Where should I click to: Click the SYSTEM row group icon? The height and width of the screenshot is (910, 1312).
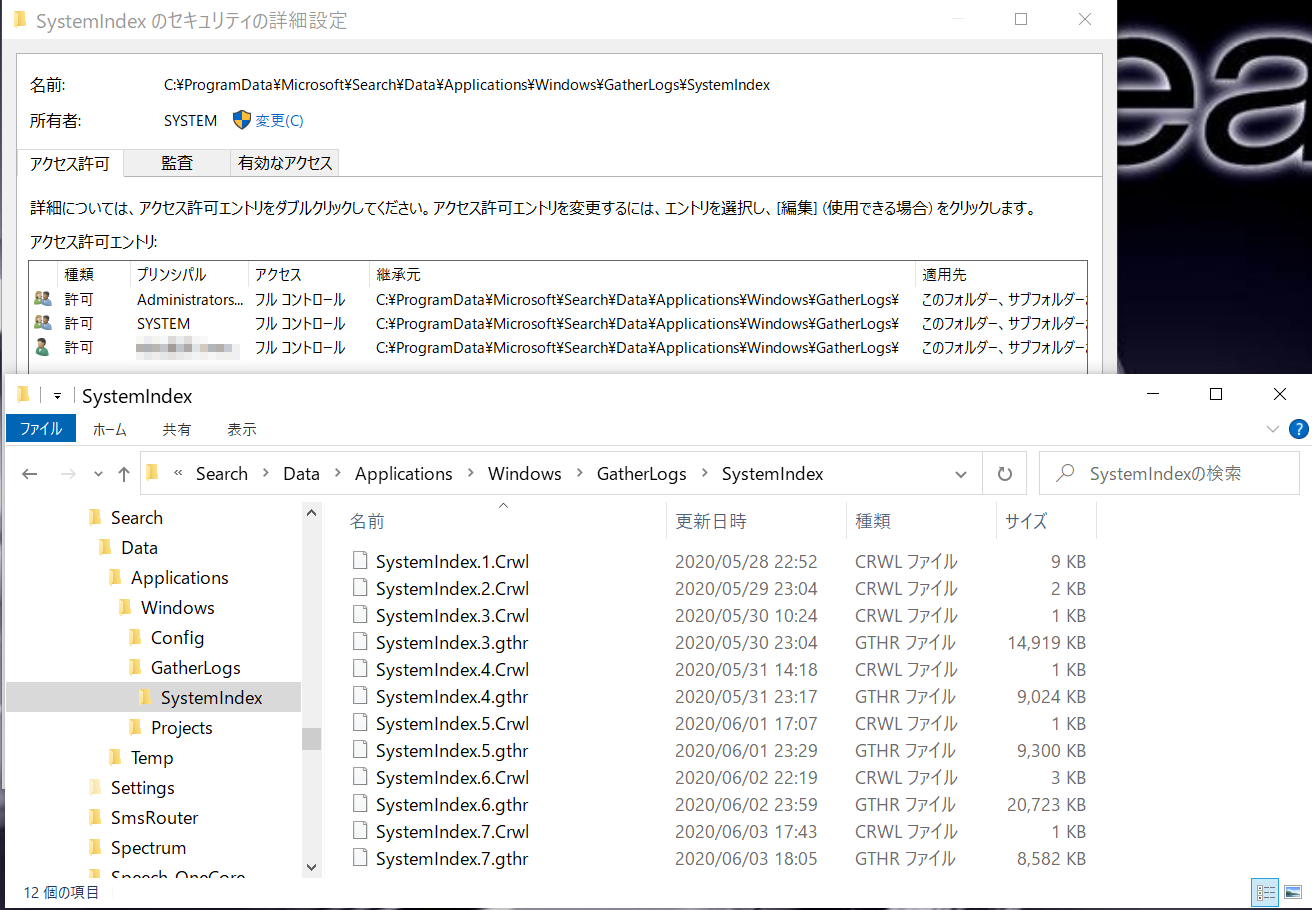point(42,323)
